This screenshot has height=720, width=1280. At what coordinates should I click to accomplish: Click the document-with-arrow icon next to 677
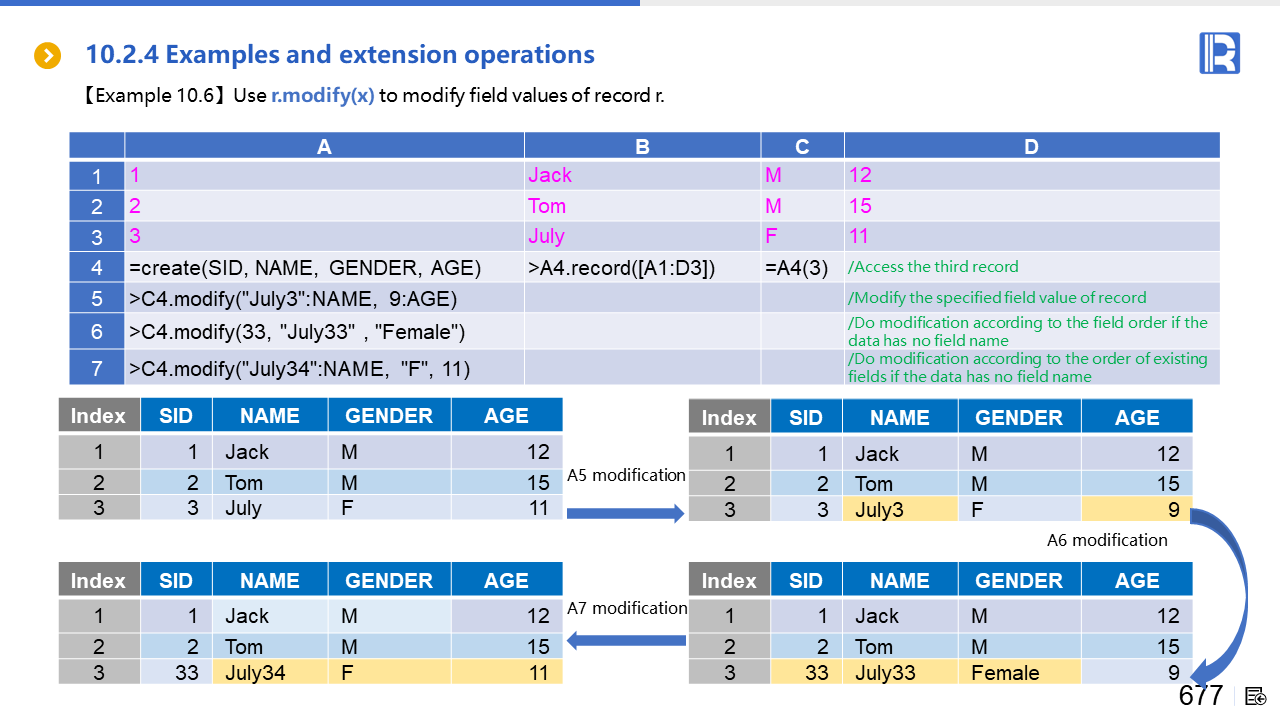click(1256, 696)
